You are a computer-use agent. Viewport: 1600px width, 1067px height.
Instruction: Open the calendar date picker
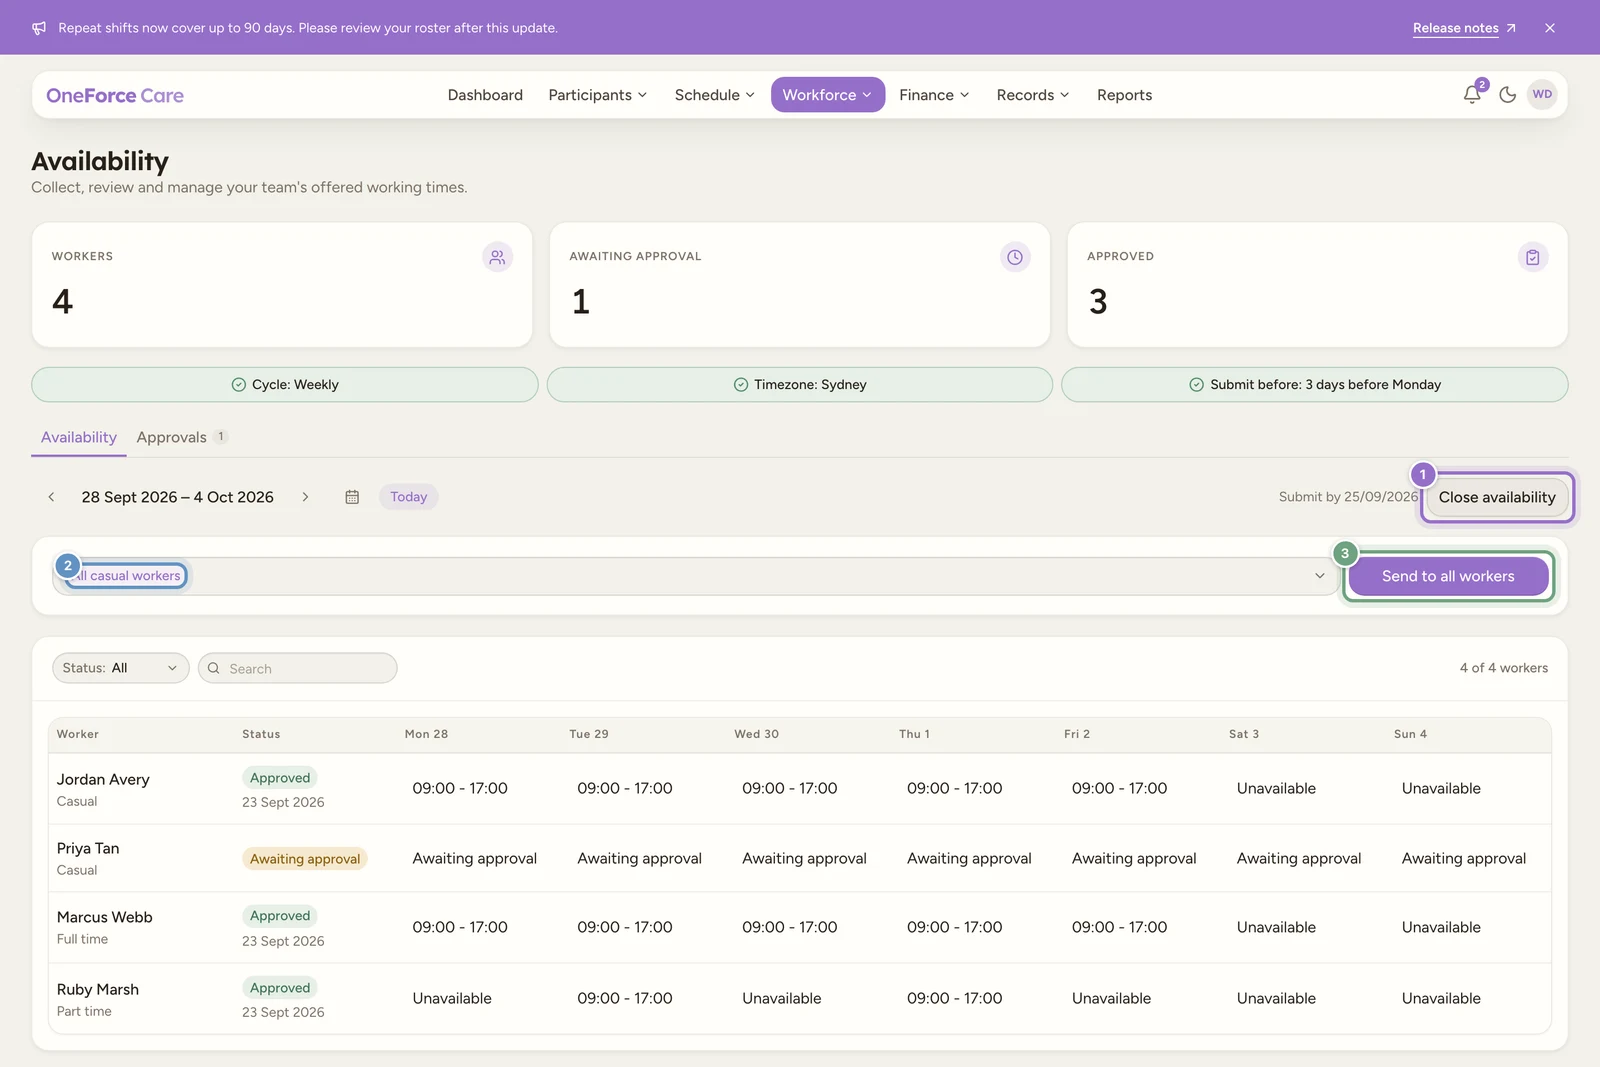click(352, 497)
